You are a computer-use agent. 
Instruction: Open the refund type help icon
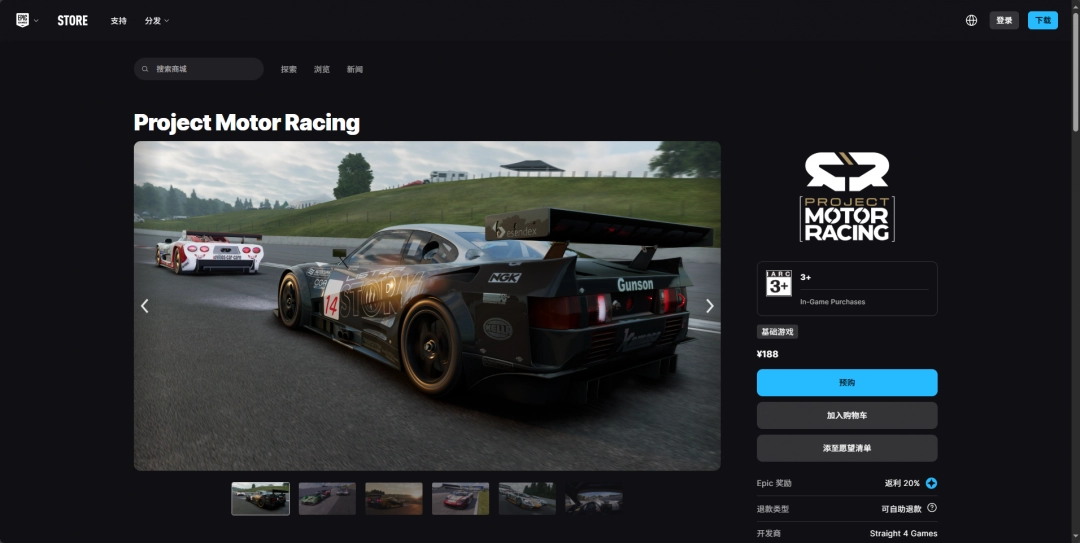931,508
